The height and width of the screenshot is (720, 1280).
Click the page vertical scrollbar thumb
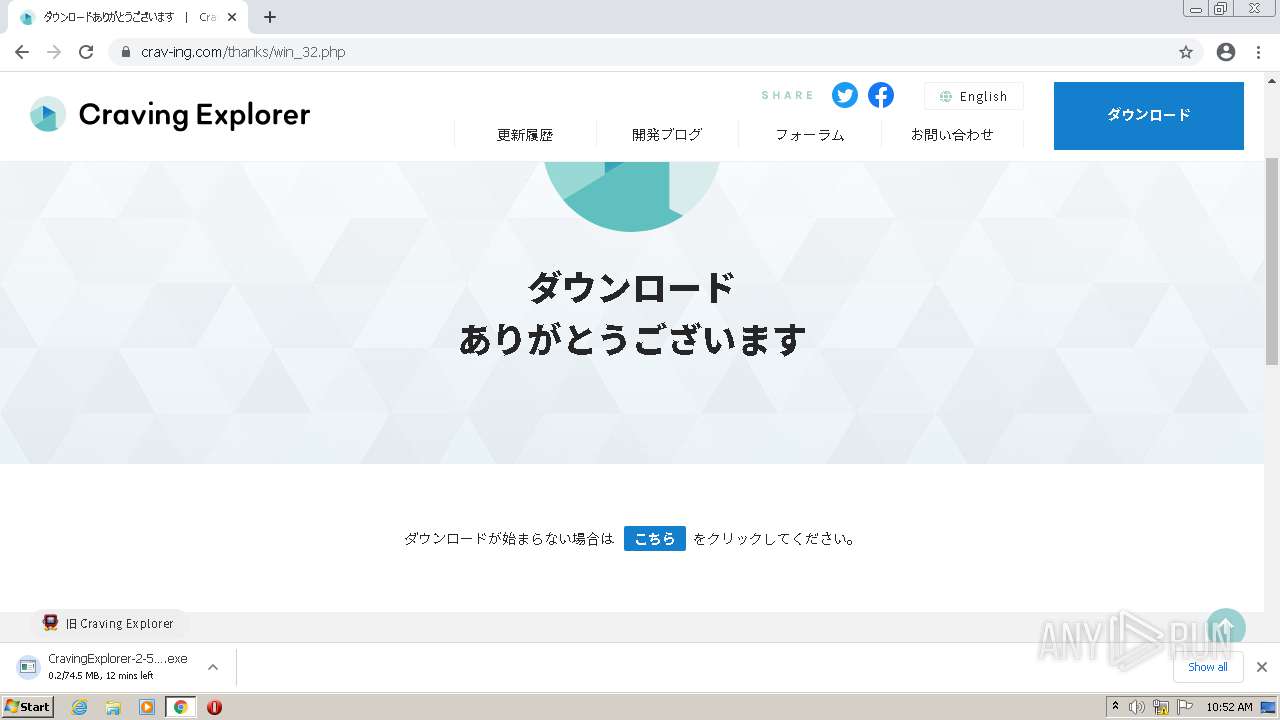[1272, 260]
